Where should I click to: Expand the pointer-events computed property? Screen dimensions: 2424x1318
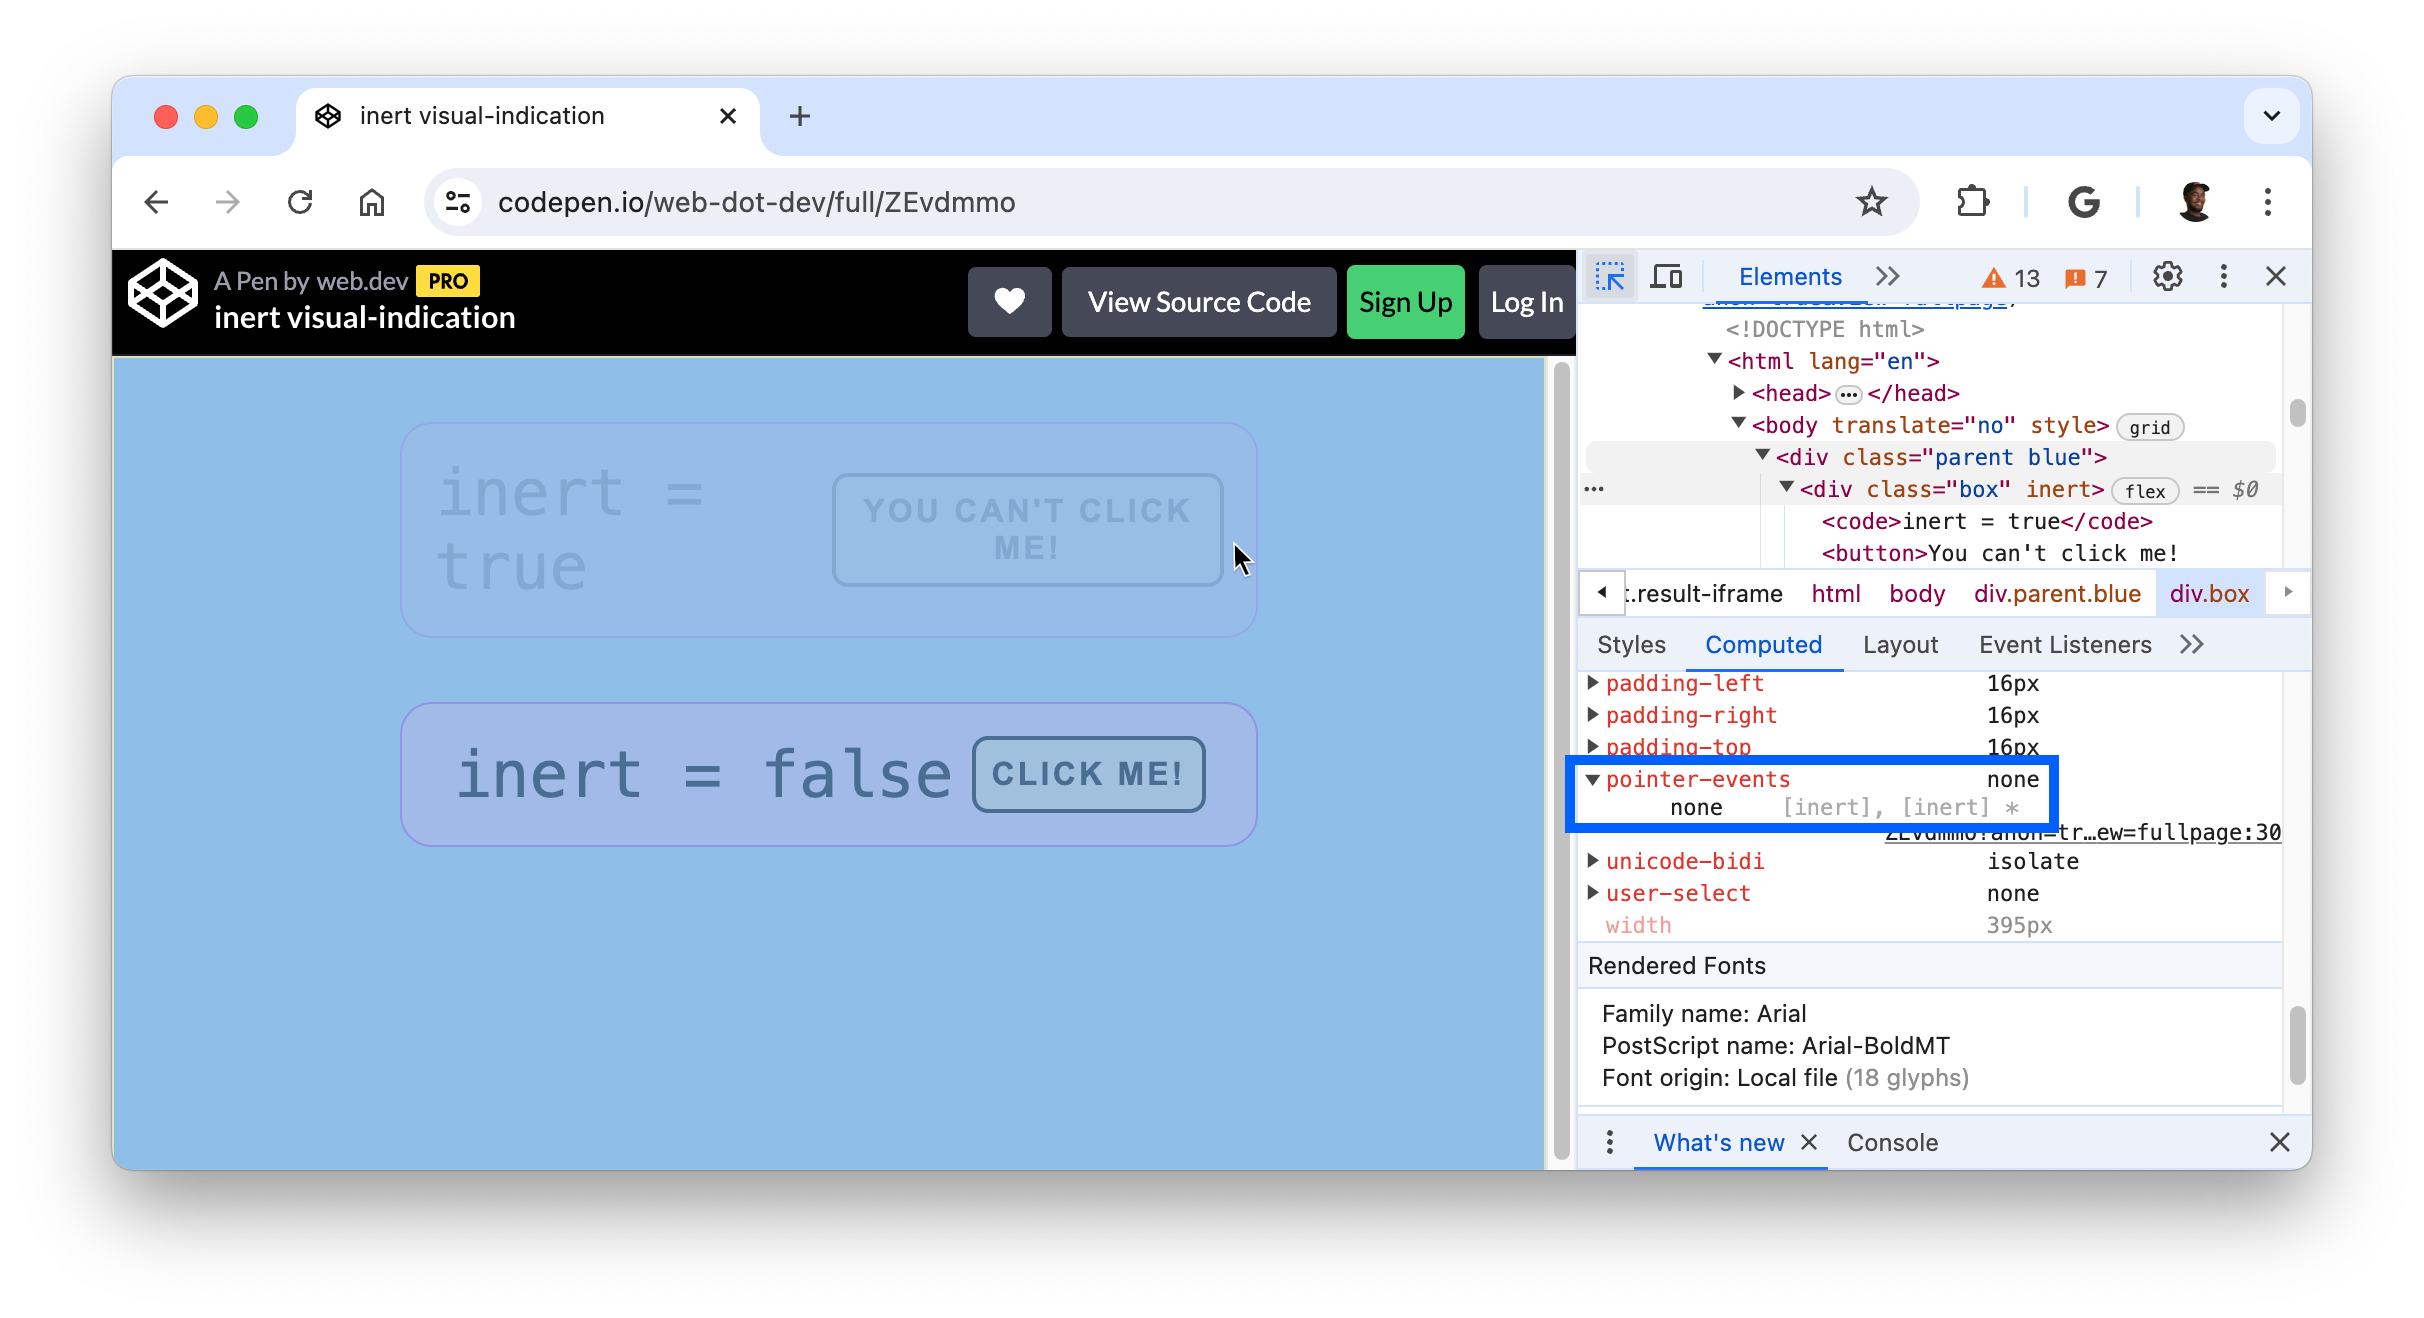coord(1593,779)
